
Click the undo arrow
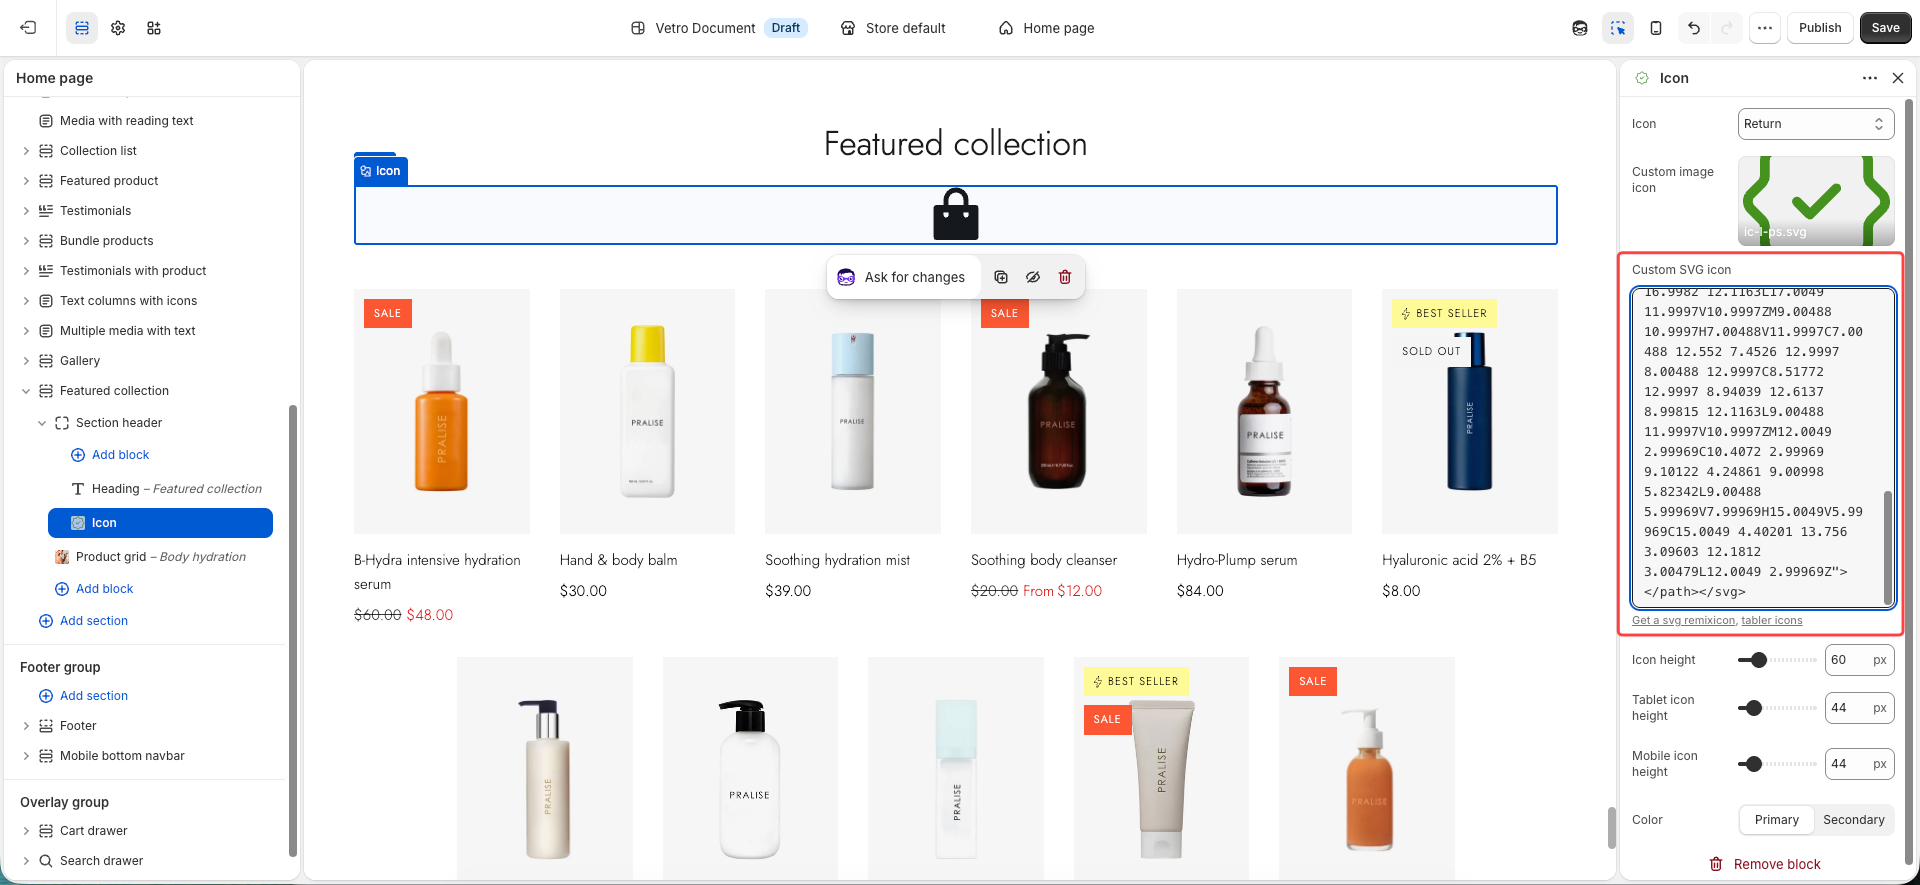tap(1694, 28)
